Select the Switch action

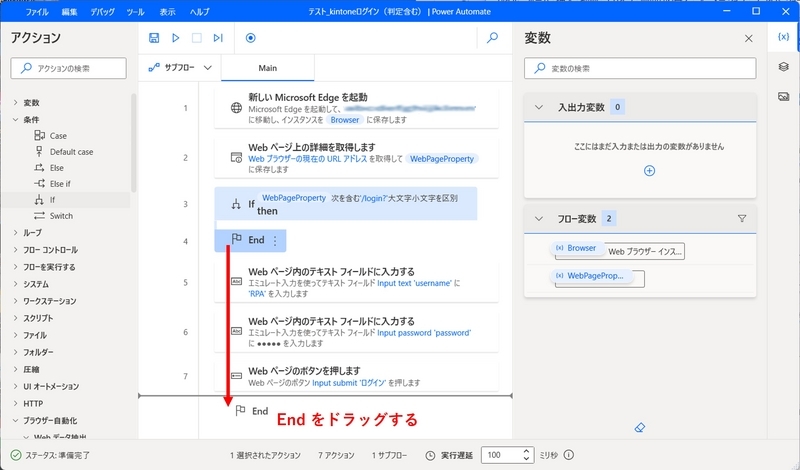click(x=61, y=216)
